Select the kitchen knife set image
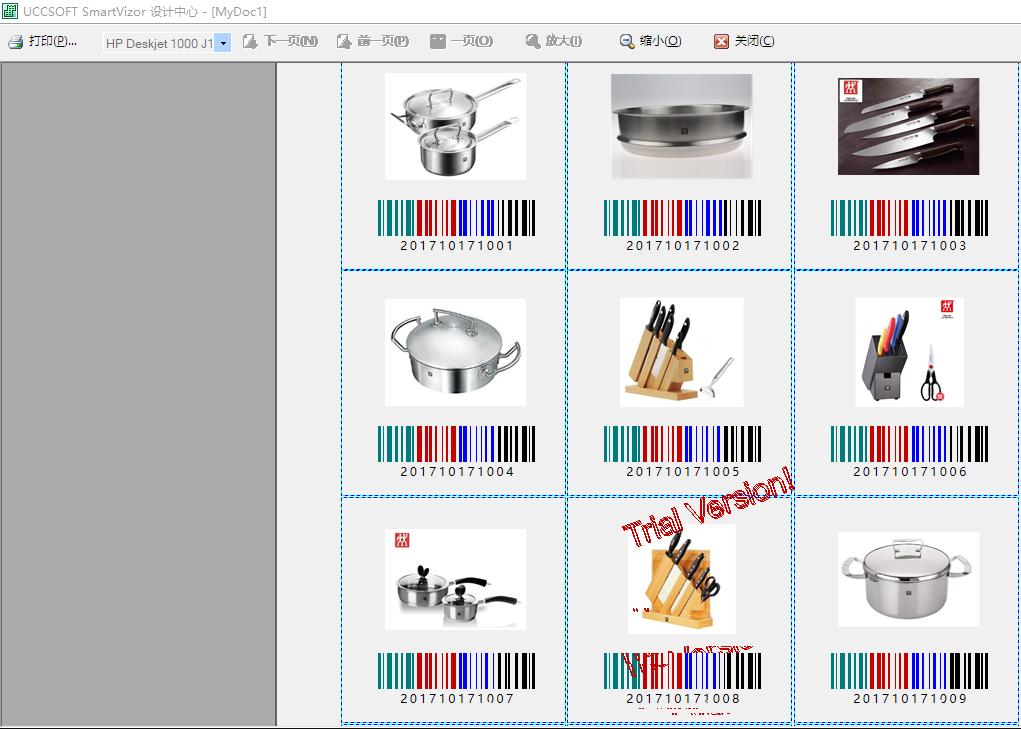The height and width of the screenshot is (729, 1021). coord(908,126)
